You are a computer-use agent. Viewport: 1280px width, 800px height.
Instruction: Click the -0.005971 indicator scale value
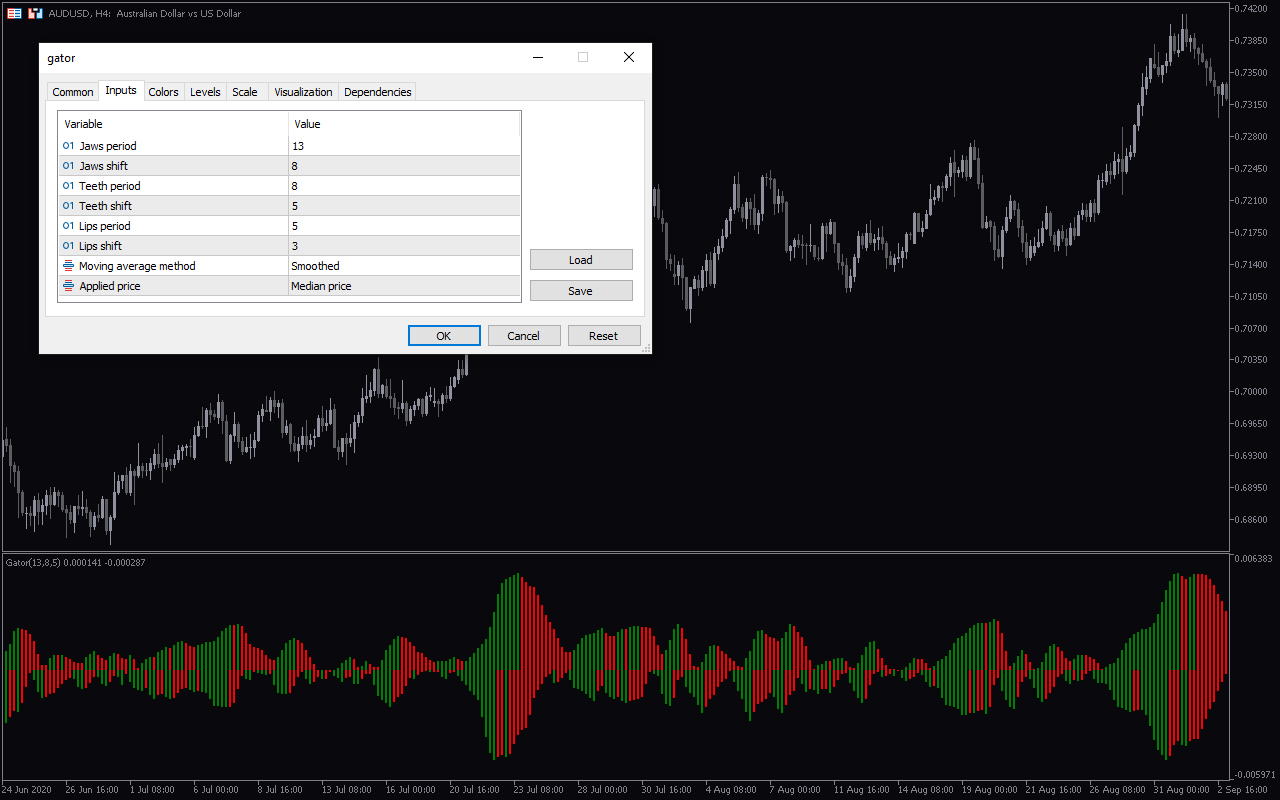[x=1253, y=775]
